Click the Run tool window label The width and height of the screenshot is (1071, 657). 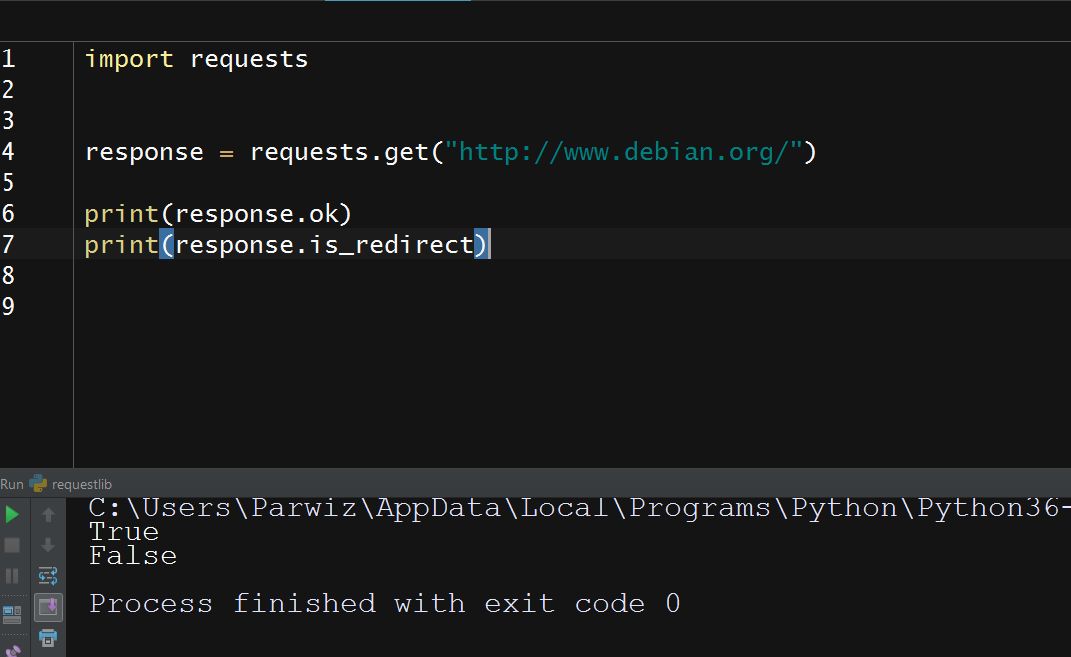coord(12,484)
